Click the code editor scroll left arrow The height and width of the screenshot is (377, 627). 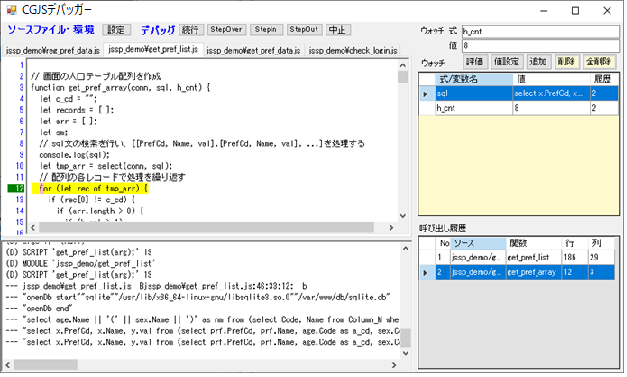33,227
